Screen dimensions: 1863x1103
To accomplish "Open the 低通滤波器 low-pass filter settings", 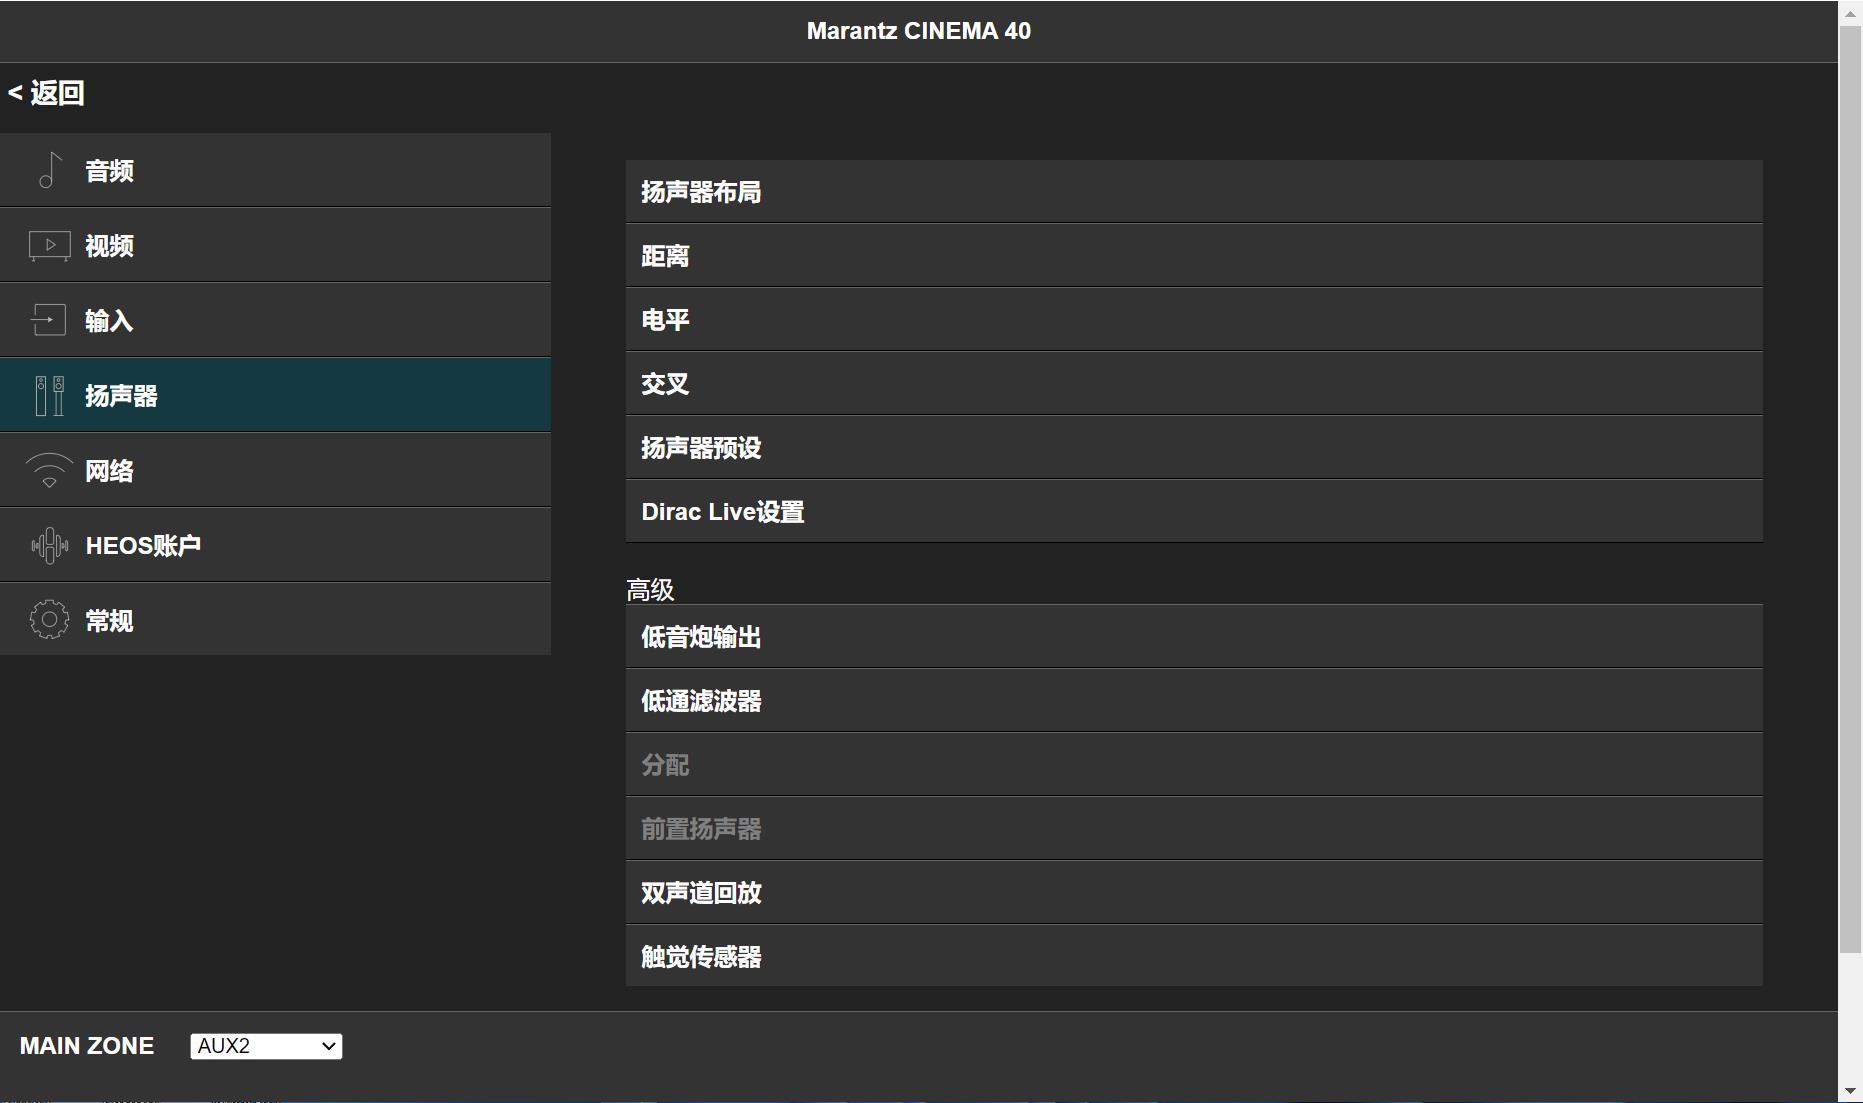I will click(1194, 700).
